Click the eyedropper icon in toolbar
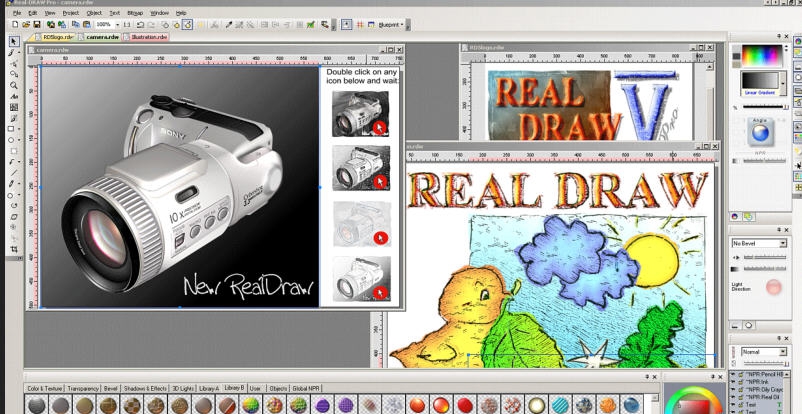The image size is (802, 414). 229,25
